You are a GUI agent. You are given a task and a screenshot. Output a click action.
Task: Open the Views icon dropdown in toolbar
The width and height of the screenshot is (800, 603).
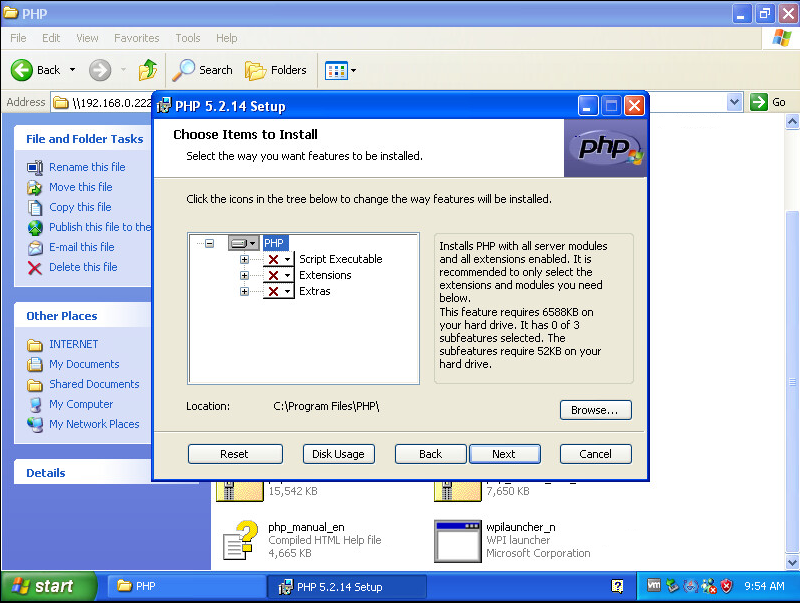[x=340, y=70]
